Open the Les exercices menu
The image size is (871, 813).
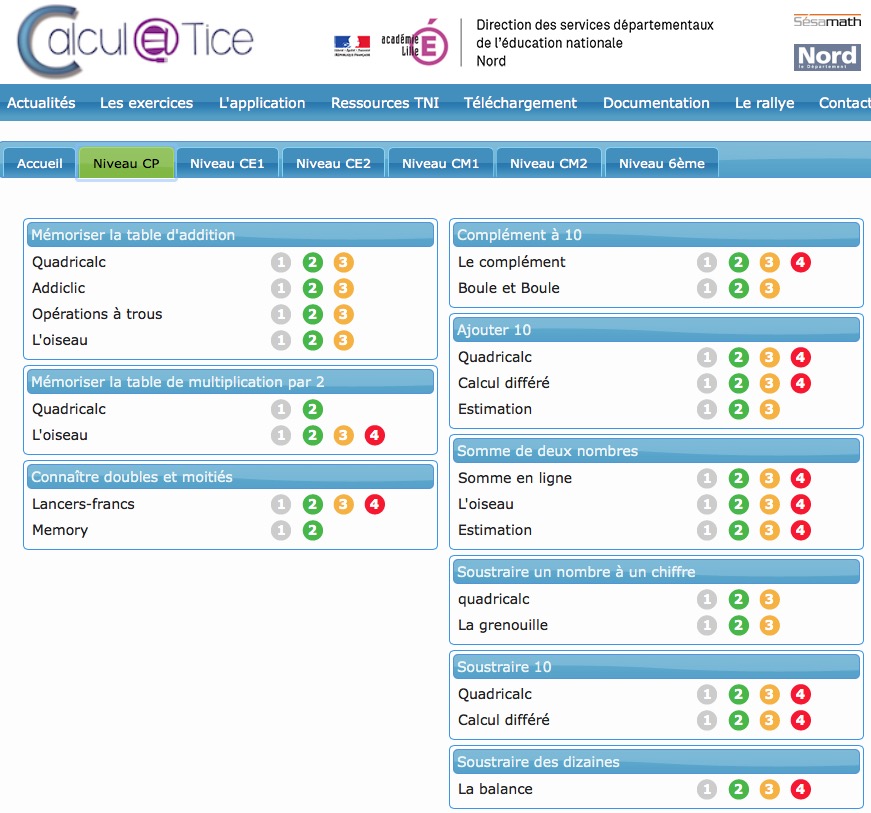[x=146, y=103]
